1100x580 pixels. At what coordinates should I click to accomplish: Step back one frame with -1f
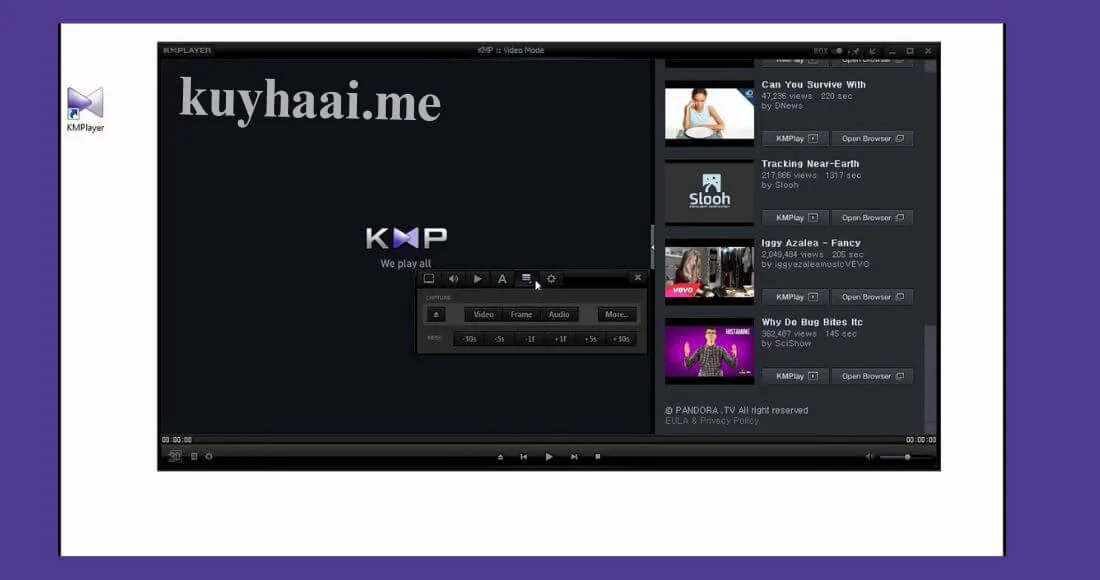530,339
